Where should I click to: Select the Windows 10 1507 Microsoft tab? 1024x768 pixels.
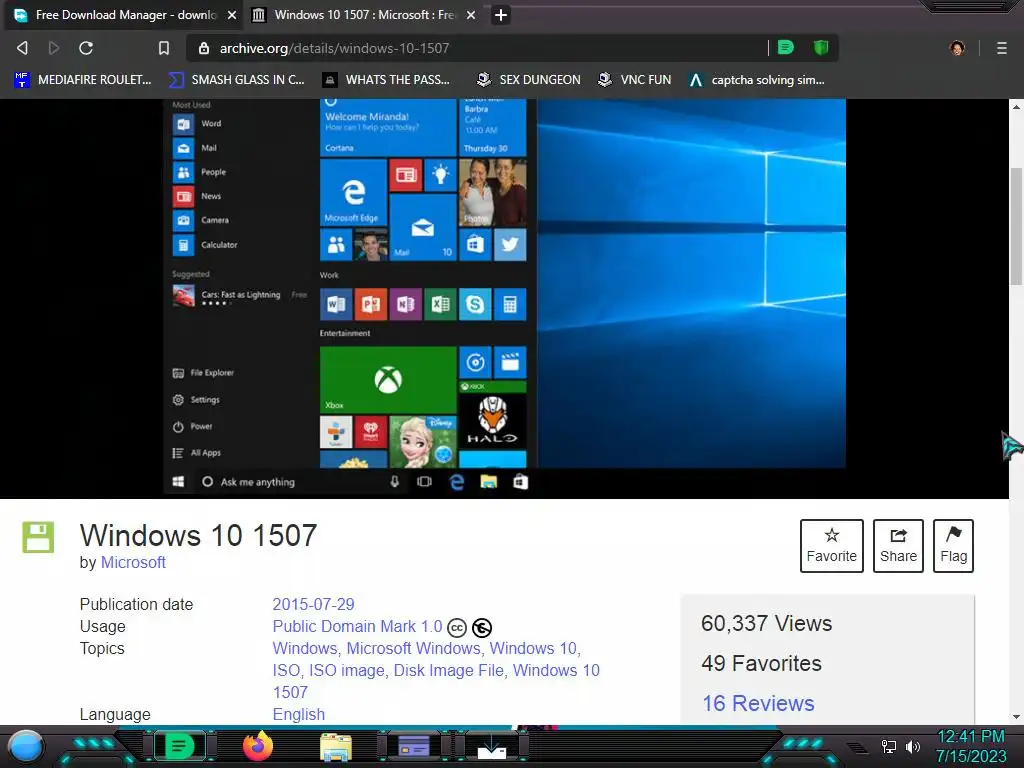coord(364,15)
